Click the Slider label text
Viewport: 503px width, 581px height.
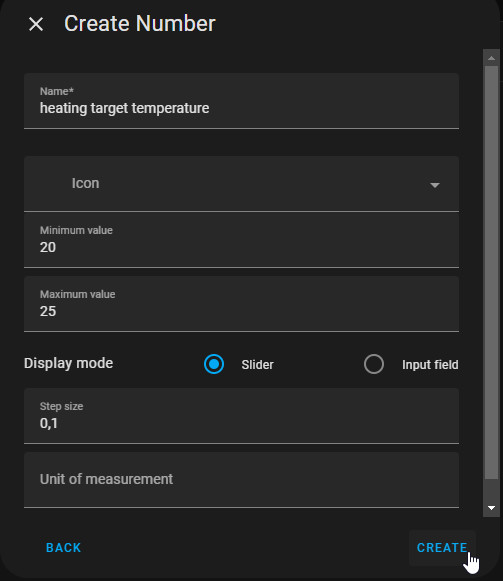[x=257, y=365]
